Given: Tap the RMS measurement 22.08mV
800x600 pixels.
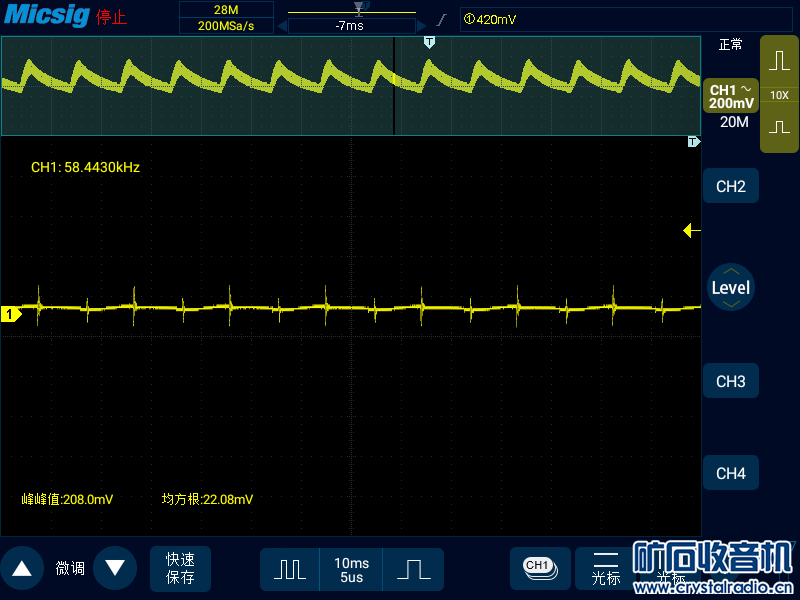Looking at the screenshot, I should tap(207, 499).
